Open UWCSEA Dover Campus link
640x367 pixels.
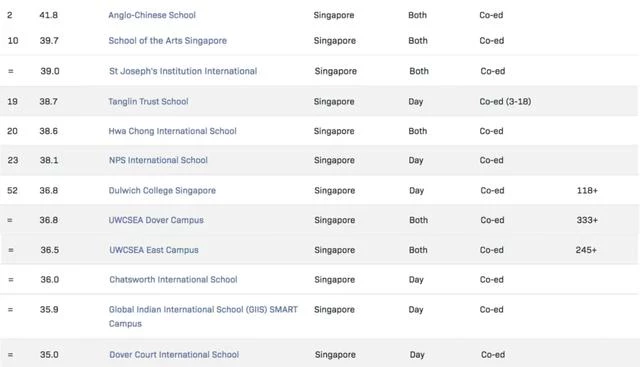[156, 220]
